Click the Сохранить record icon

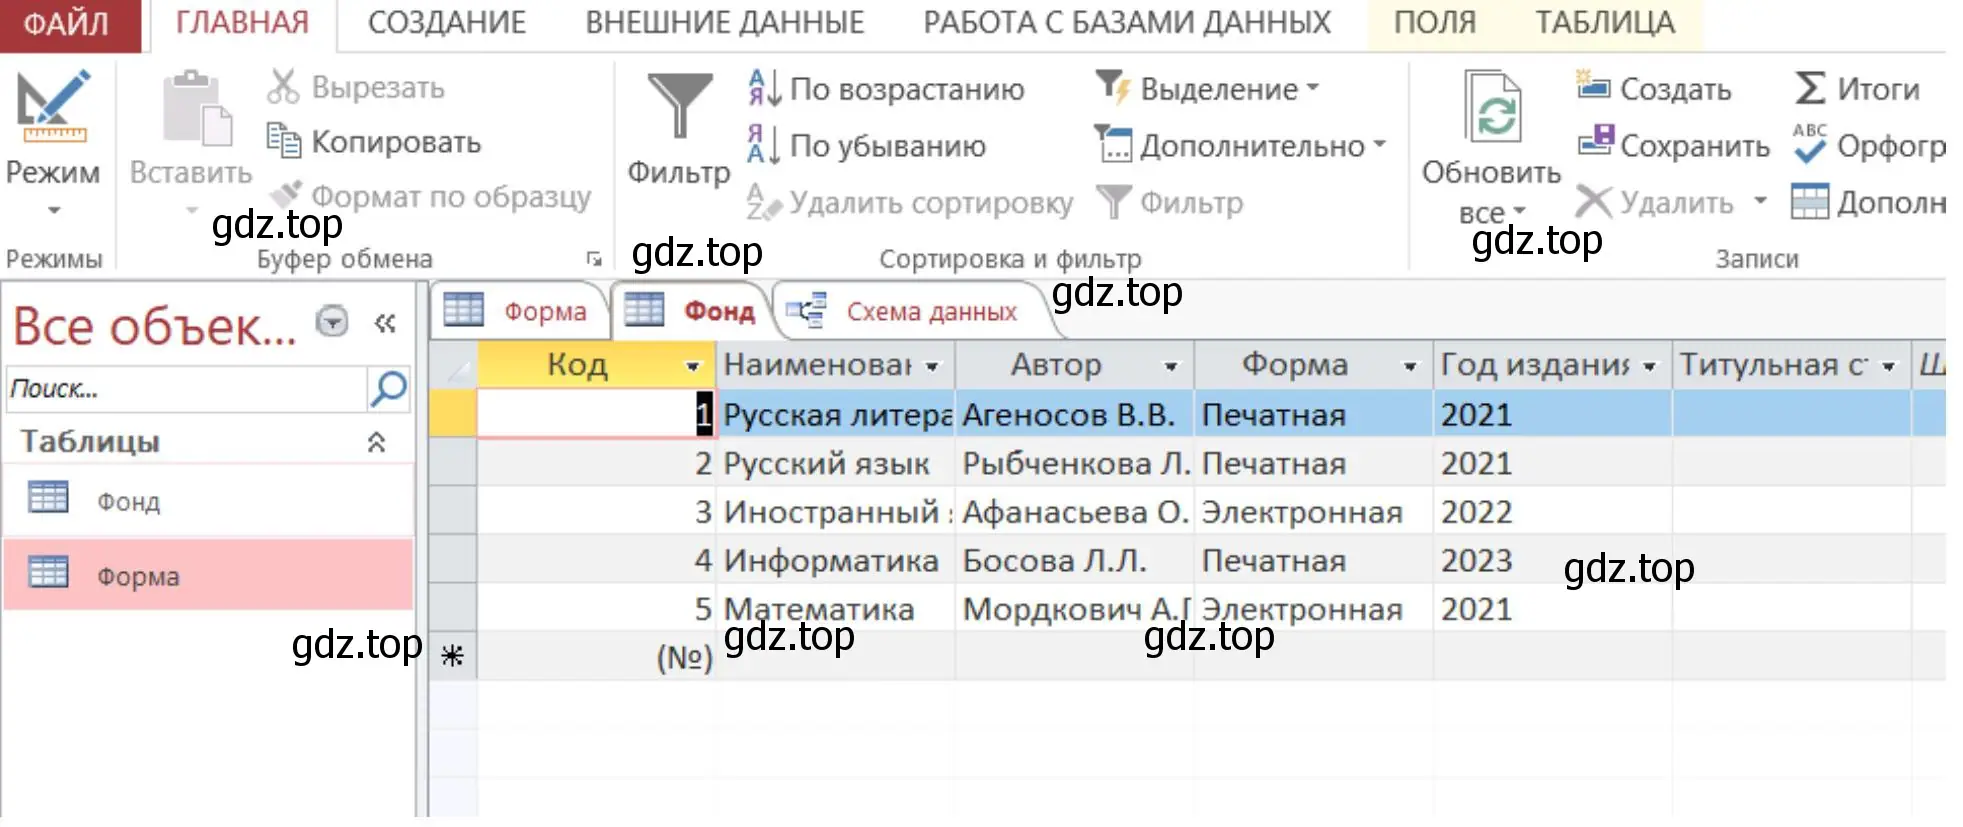[x=1596, y=142]
